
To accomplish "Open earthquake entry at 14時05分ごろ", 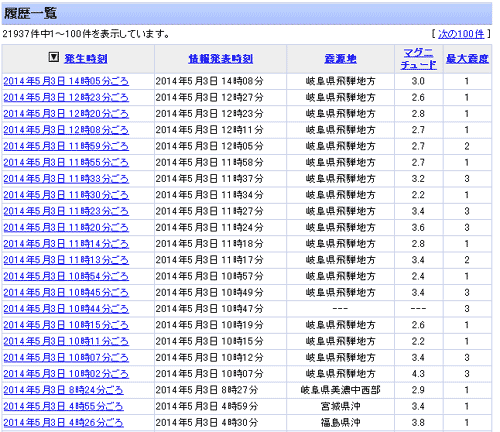I will click(x=66, y=81).
